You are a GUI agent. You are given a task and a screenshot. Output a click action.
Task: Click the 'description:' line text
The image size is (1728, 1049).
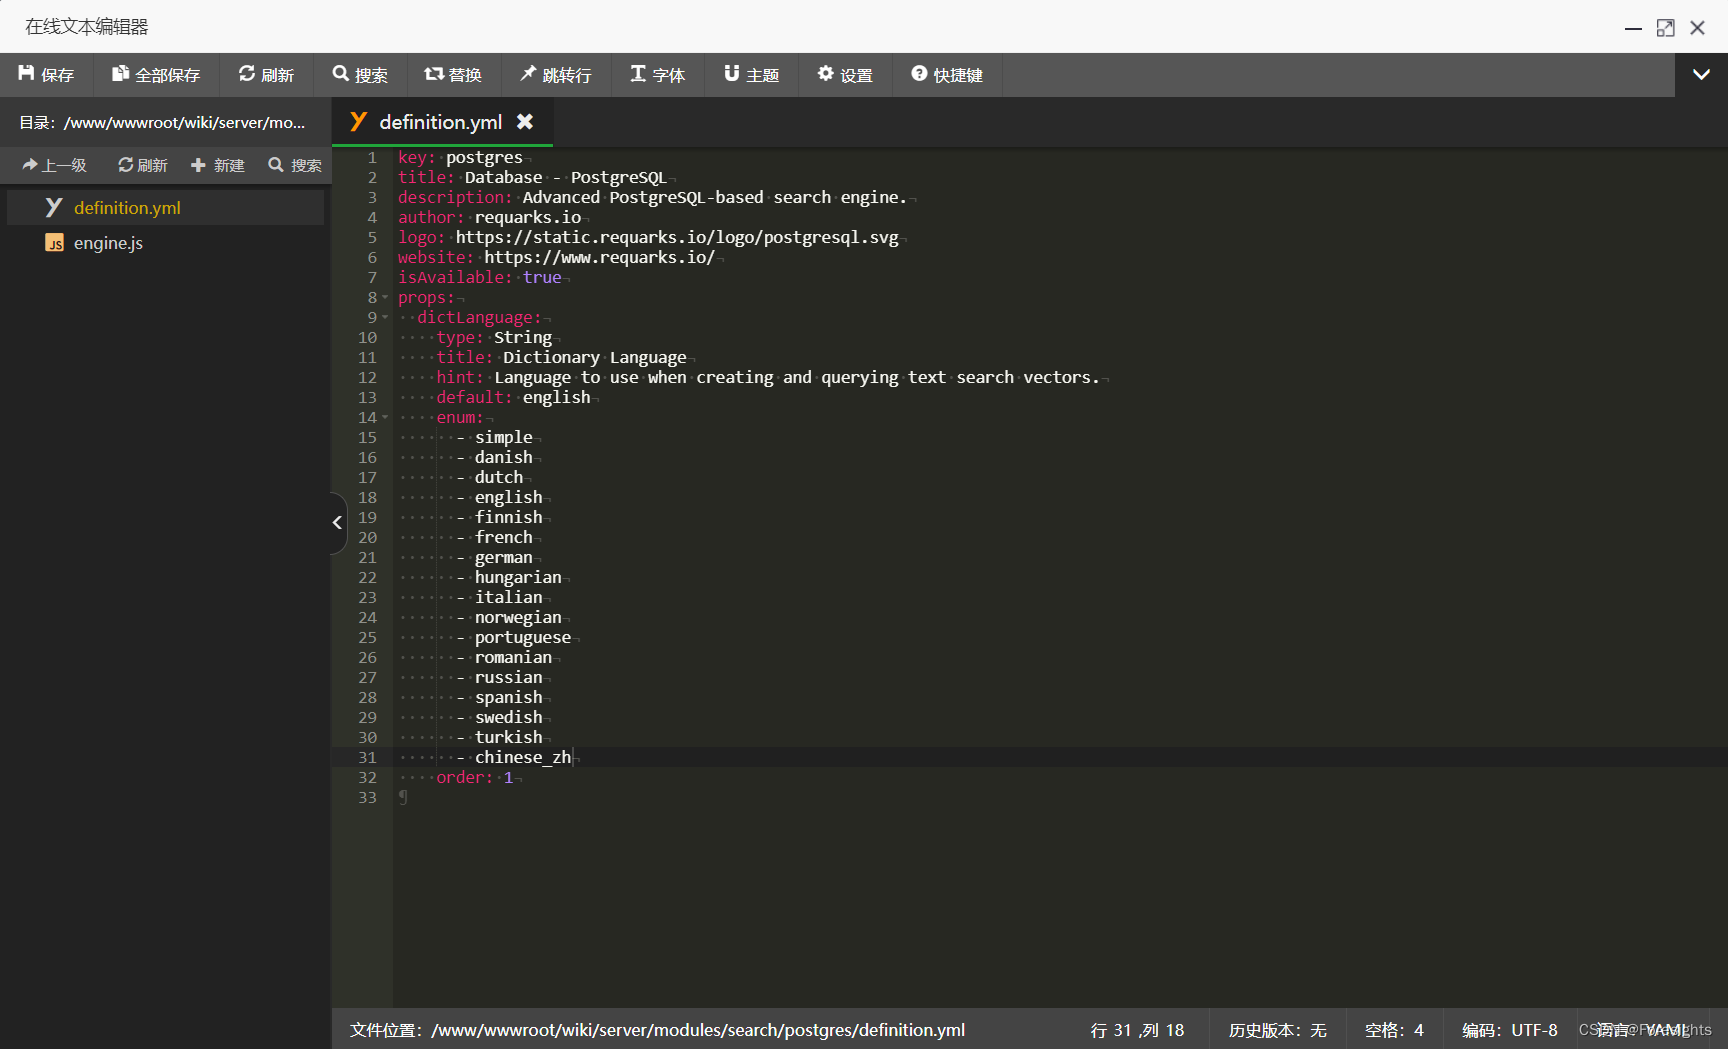point(652,197)
